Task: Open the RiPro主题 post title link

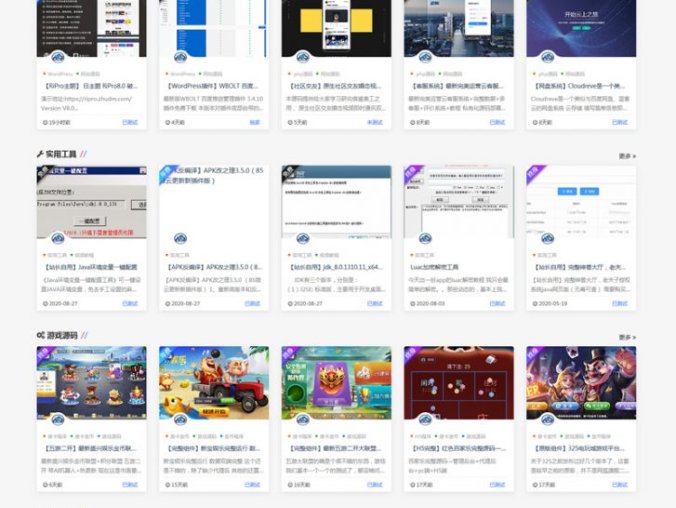Action: pyautogui.click(x=91, y=86)
